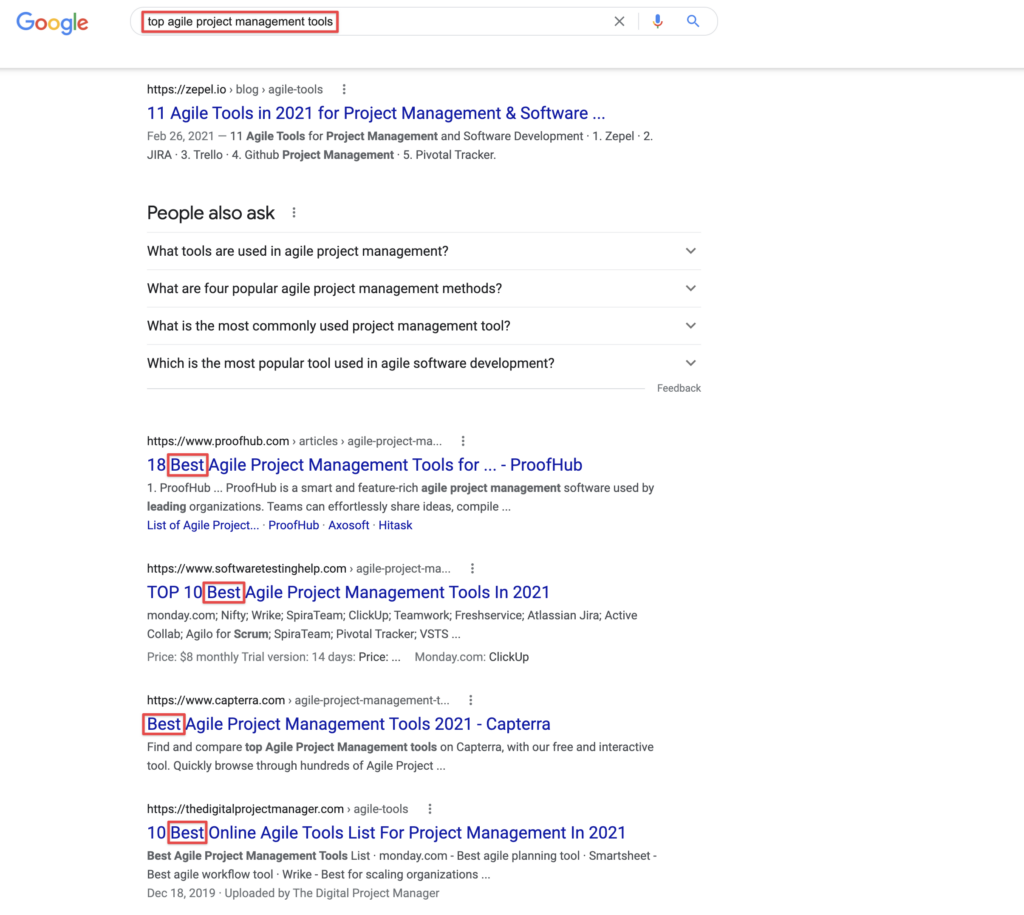Open three-dot menu beside People also ask
The height and width of the screenshot is (915, 1024).
[294, 213]
